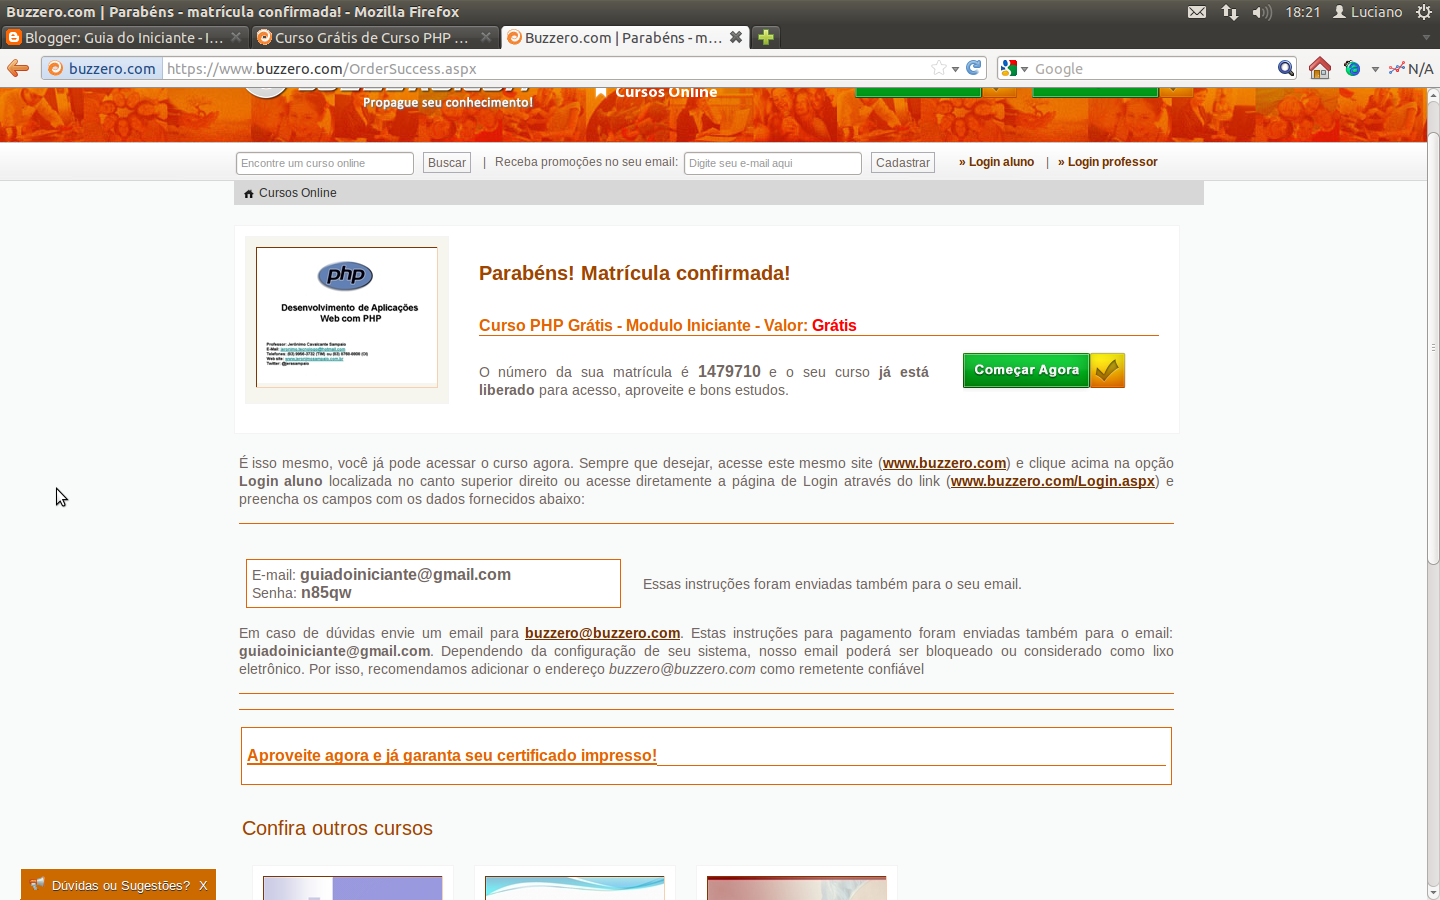The height and width of the screenshot is (900, 1440).
Task: Open the Dúvidas ou Sugestões feedback bar
Action: pos(118,885)
